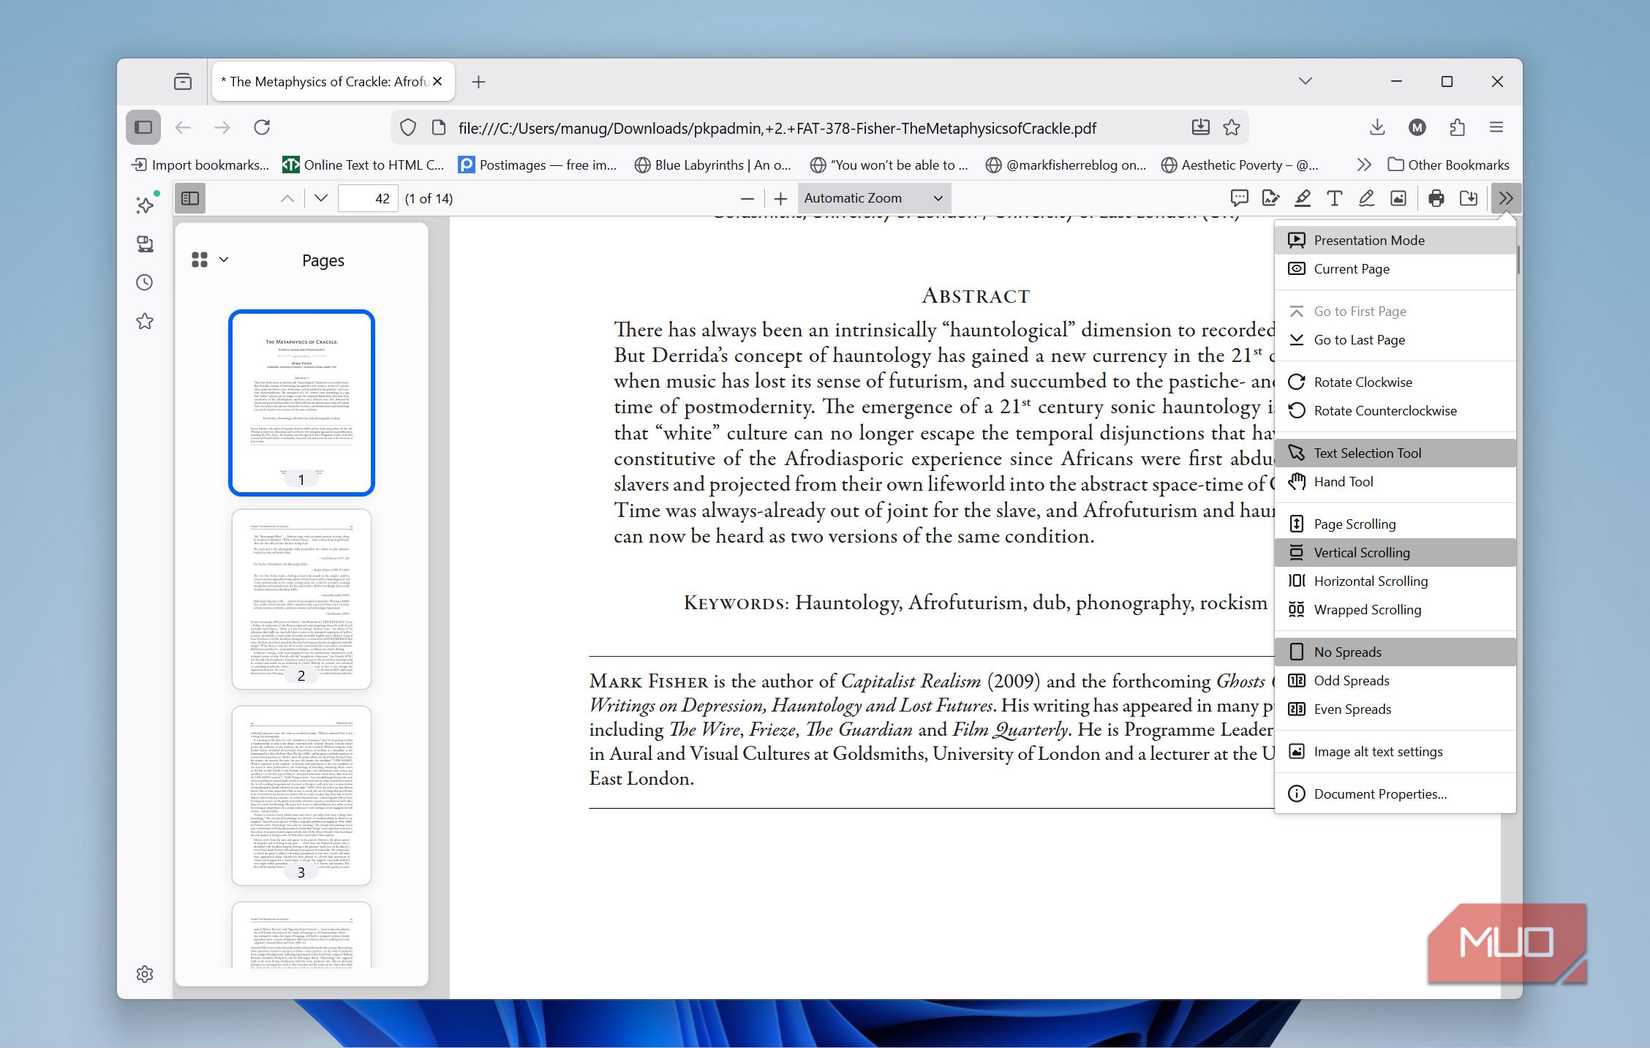Activate the add text tool
This screenshot has width=1650, height=1048.
[x=1334, y=198]
